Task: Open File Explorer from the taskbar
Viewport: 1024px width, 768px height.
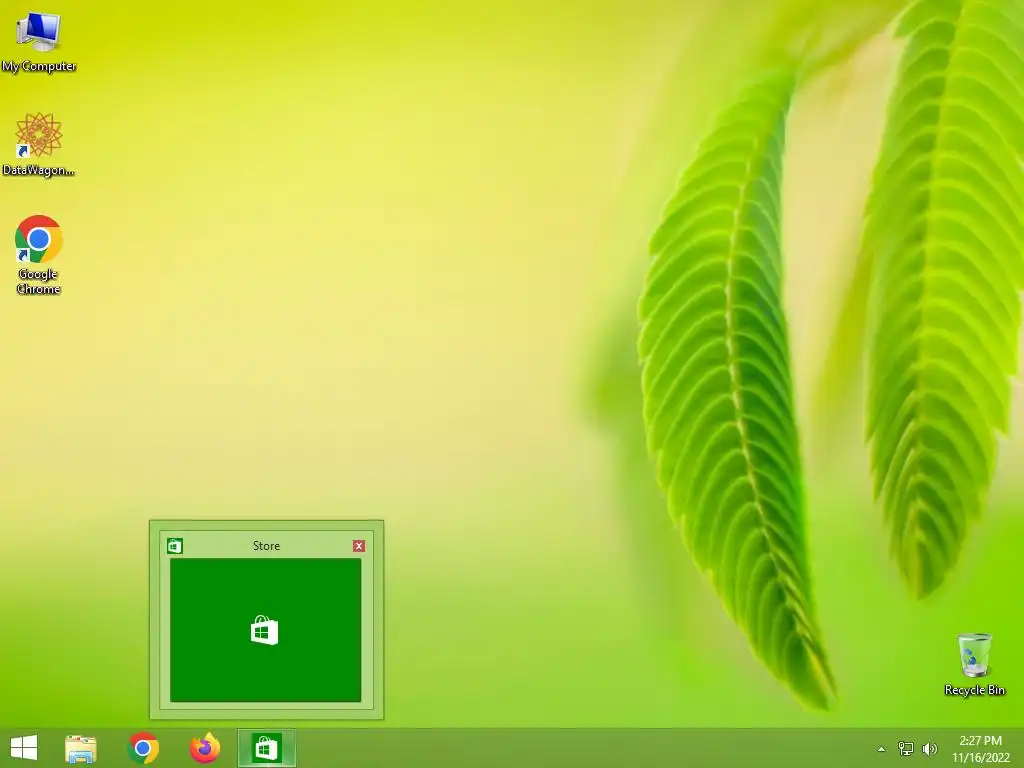Action: pos(81,748)
